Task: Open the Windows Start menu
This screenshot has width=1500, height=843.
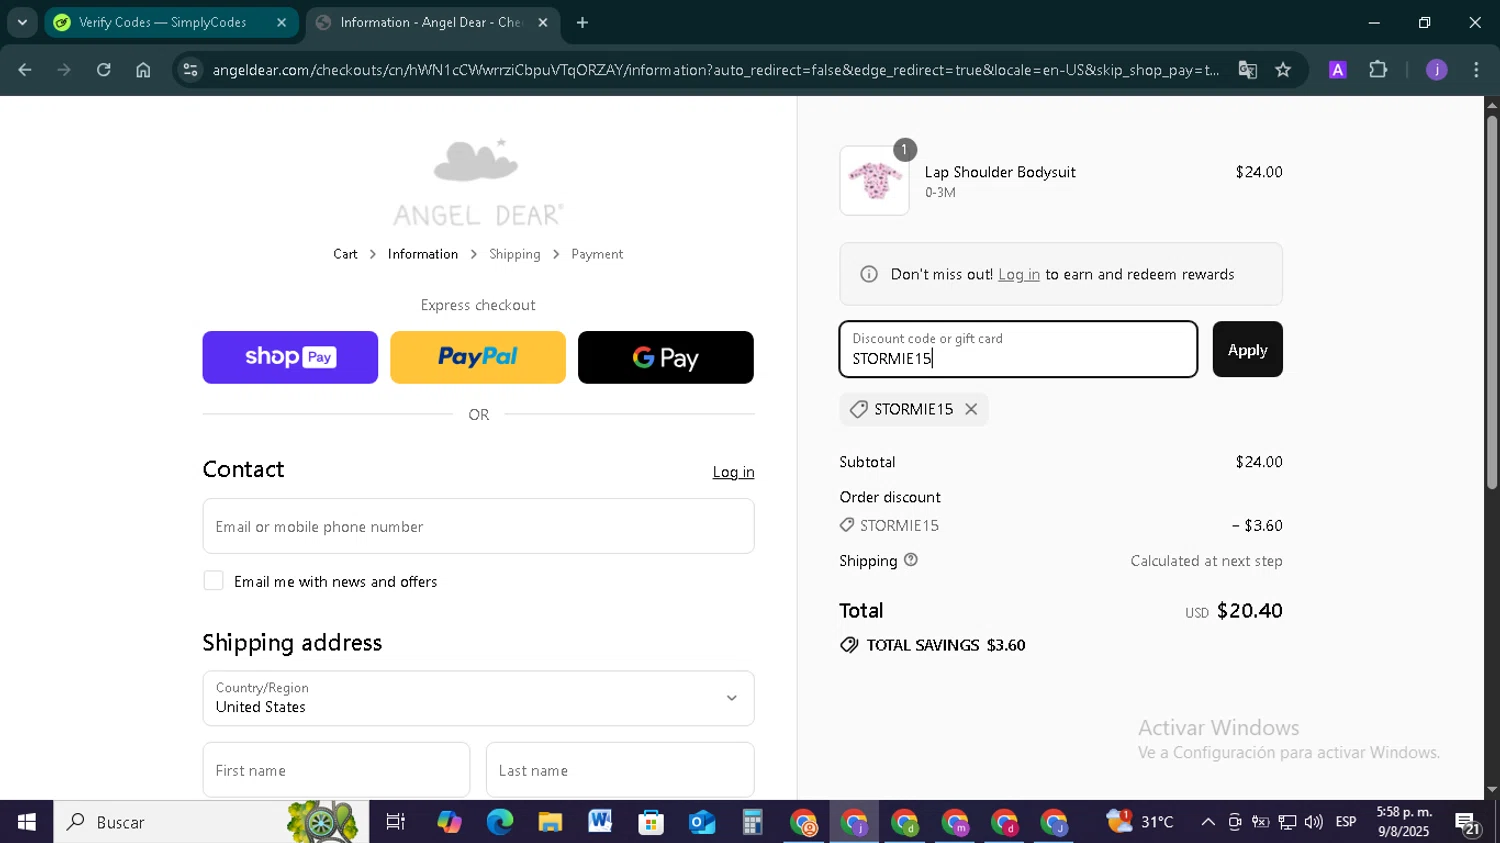Action: (26, 822)
